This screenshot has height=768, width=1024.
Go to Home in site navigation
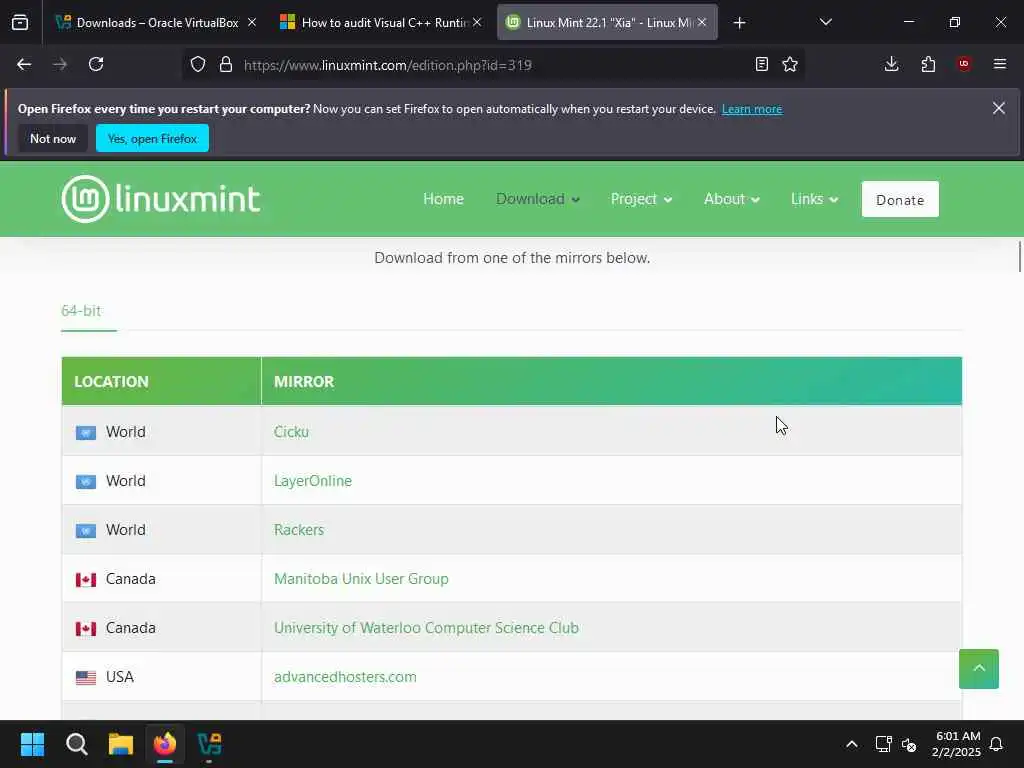click(x=443, y=199)
